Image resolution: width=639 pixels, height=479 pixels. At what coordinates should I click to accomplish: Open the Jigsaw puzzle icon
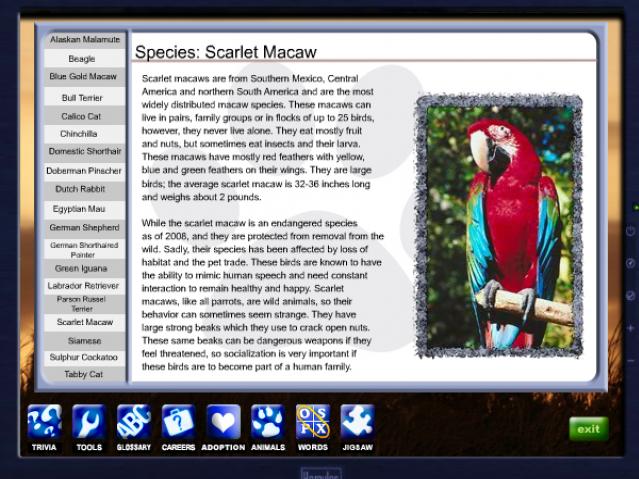pyautogui.click(x=357, y=422)
